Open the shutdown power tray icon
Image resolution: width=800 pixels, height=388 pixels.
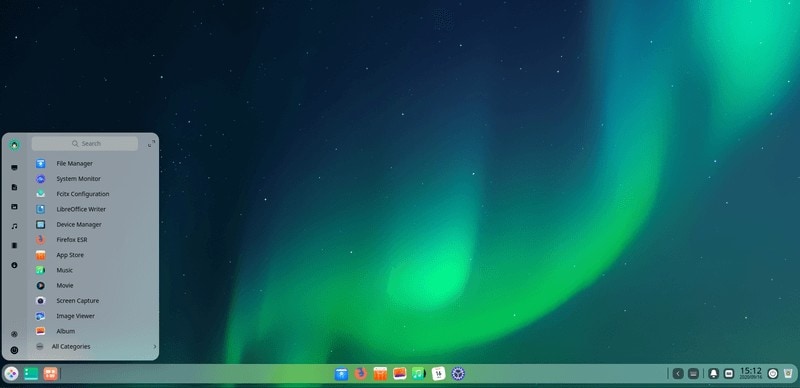click(x=773, y=374)
